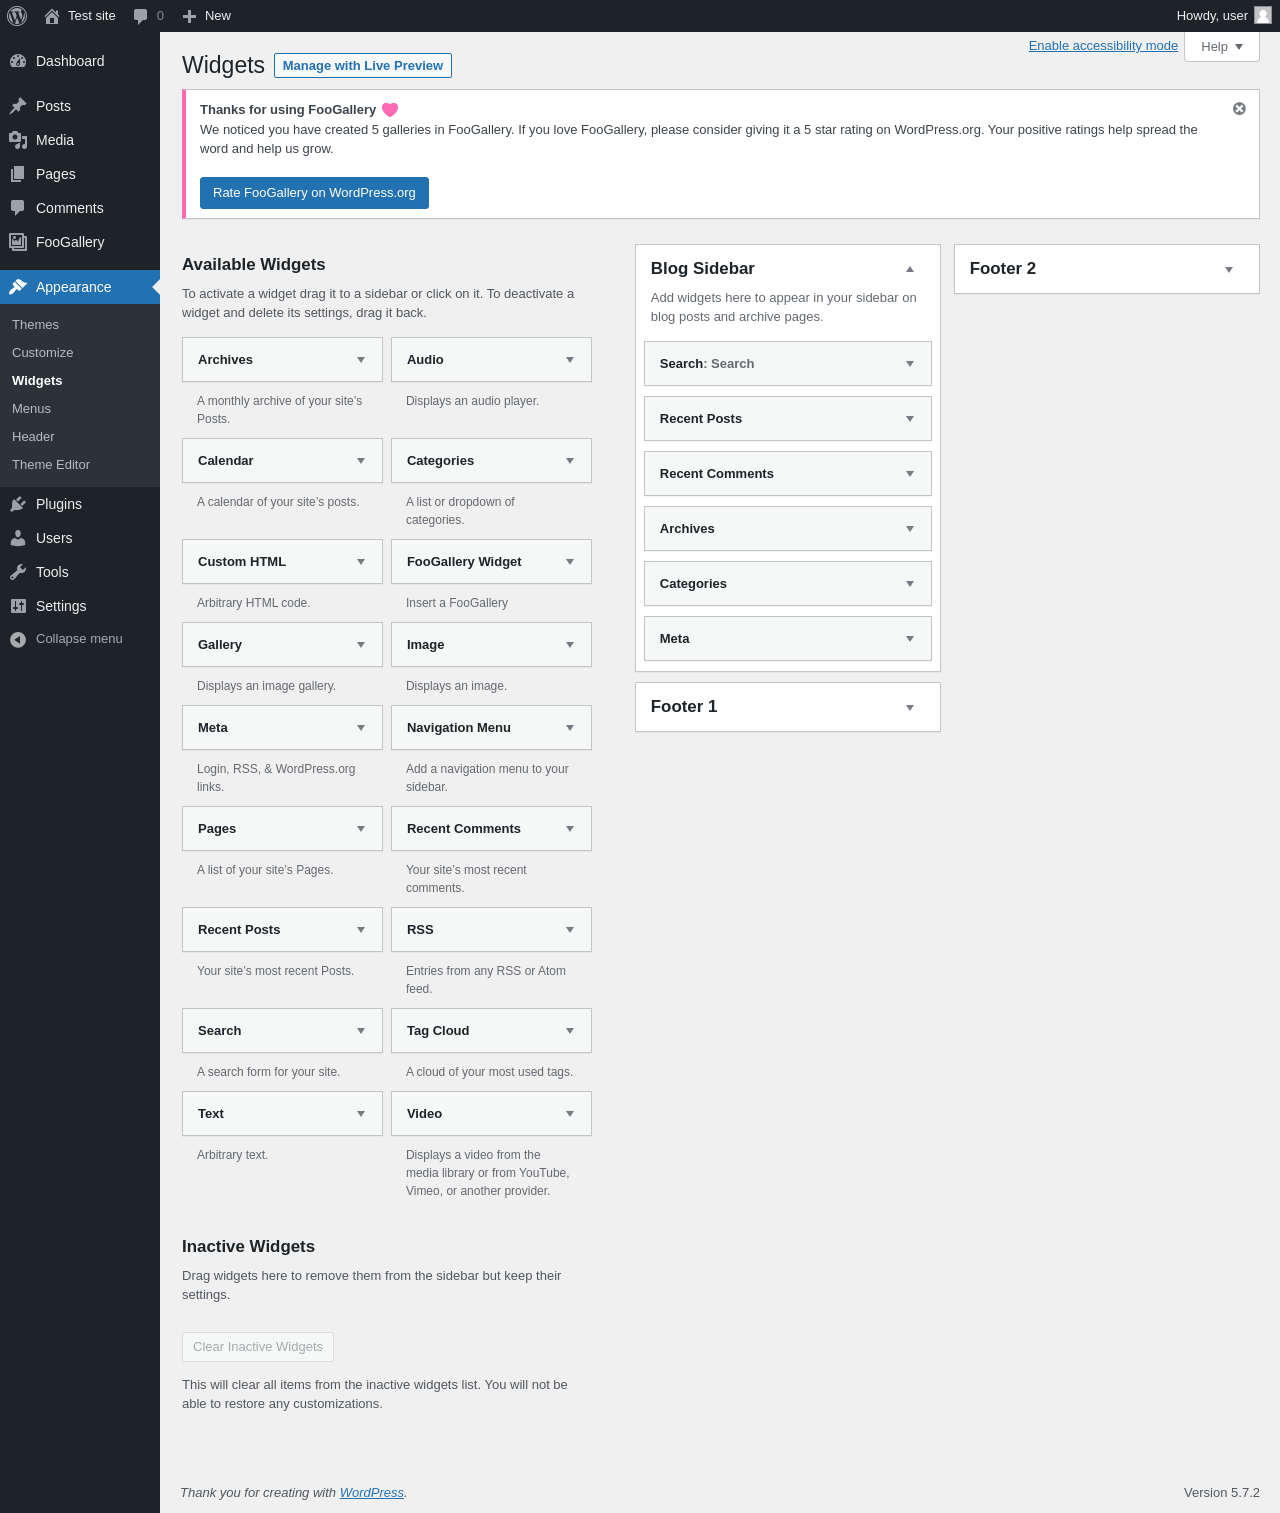Screen dimensions: 1280x1513
Task: Click the Settings sliders icon
Action: 18,606
